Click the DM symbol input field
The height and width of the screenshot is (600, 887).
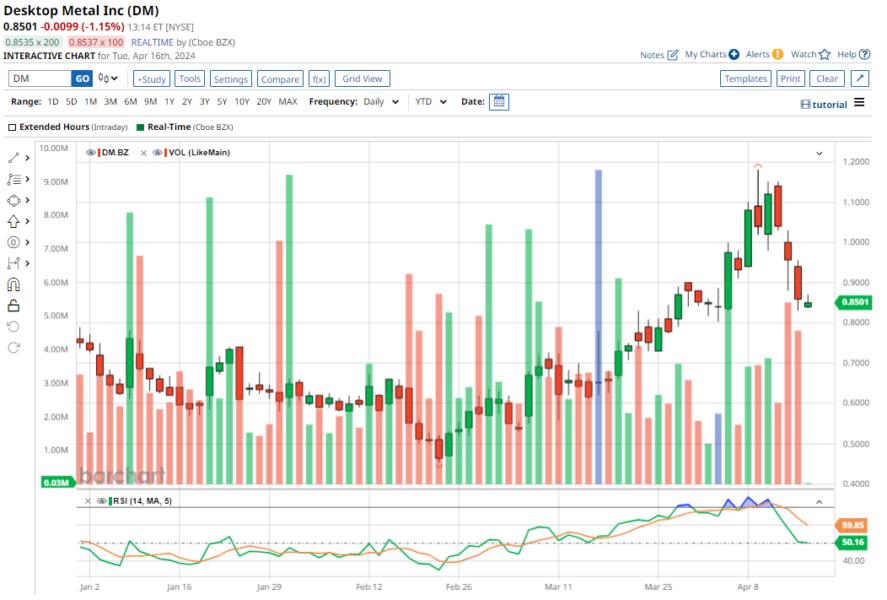tap(40, 79)
